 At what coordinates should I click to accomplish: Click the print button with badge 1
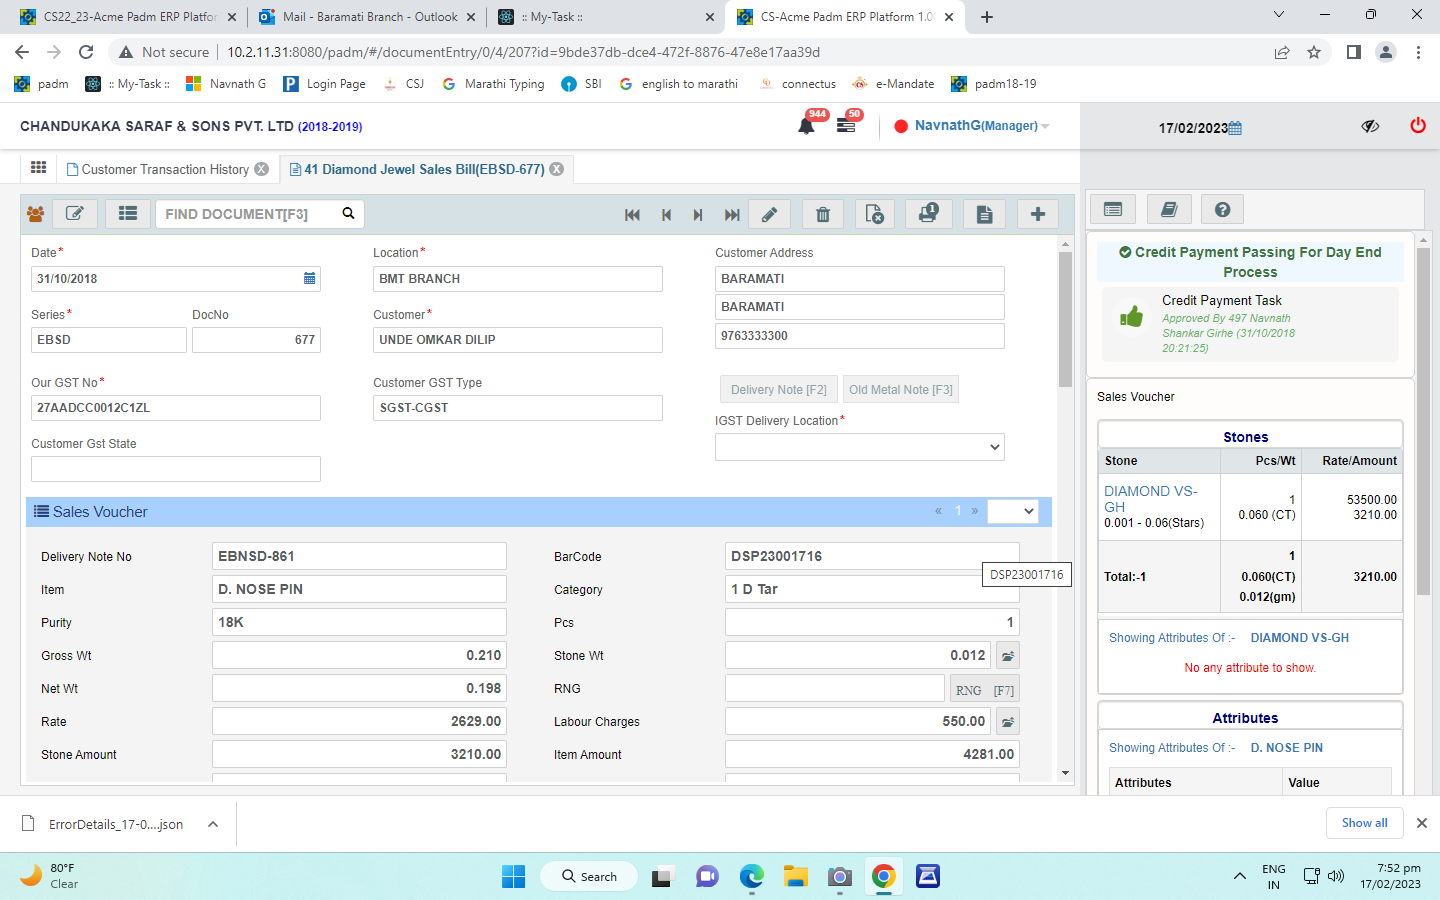coord(928,214)
